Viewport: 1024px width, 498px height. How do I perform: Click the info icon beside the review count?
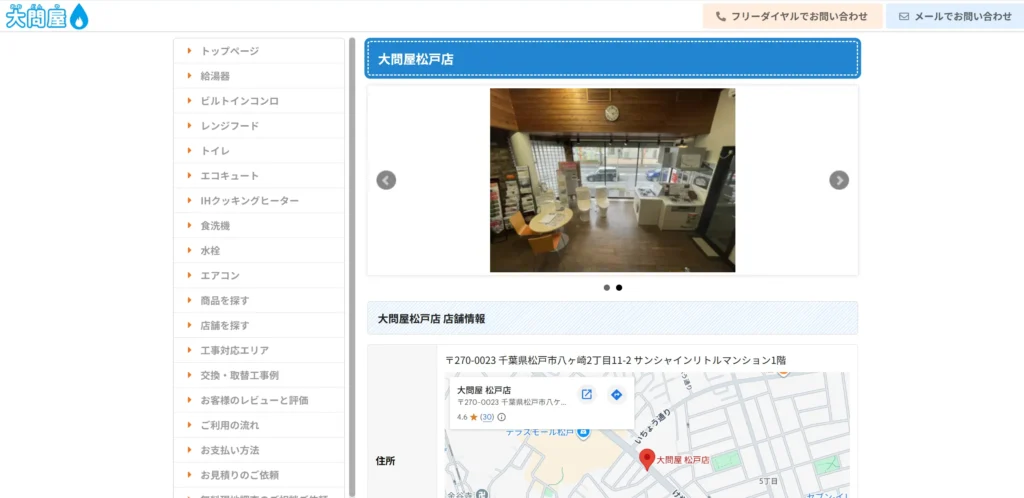pos(502,417)
